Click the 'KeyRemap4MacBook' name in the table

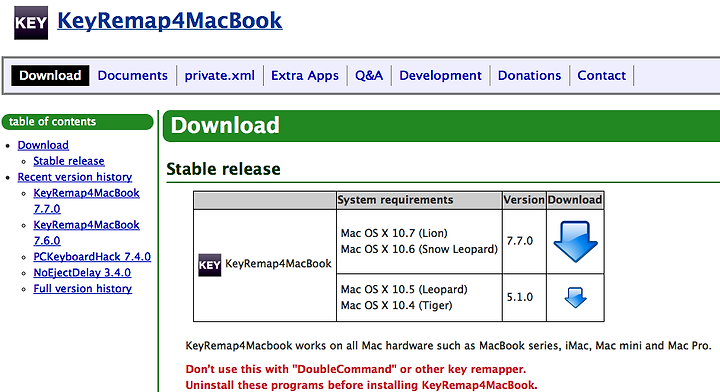click(278, 263)
